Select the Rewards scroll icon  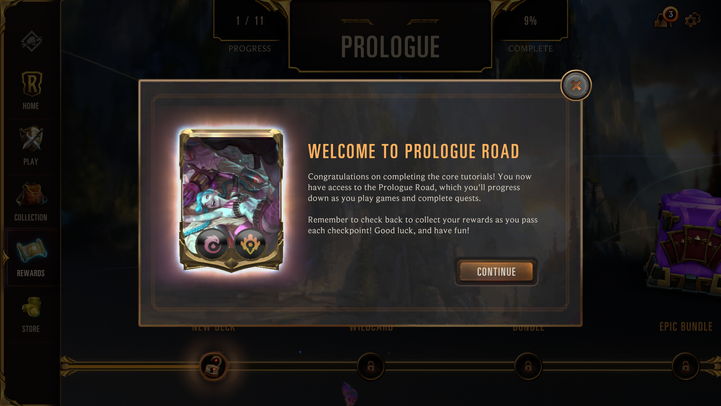pos(31,257)
